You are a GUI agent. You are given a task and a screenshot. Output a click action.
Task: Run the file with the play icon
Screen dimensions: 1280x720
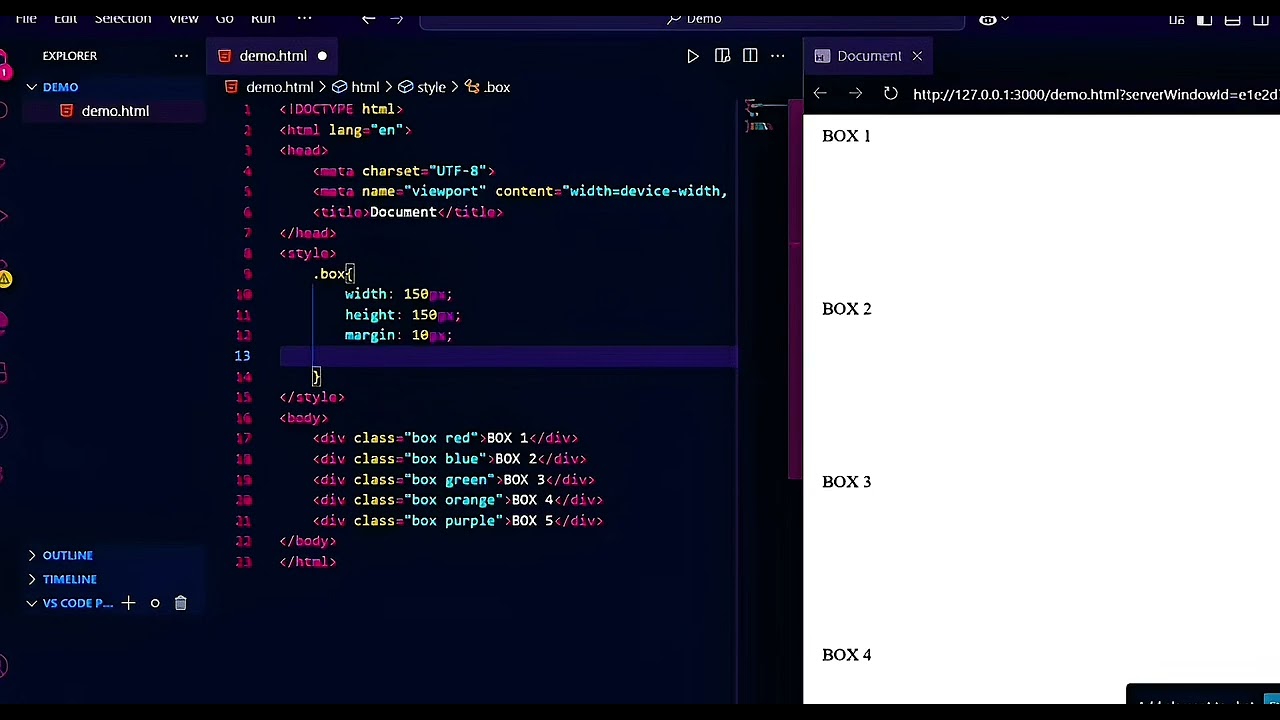pyautogui.click(x=693, y=56)
